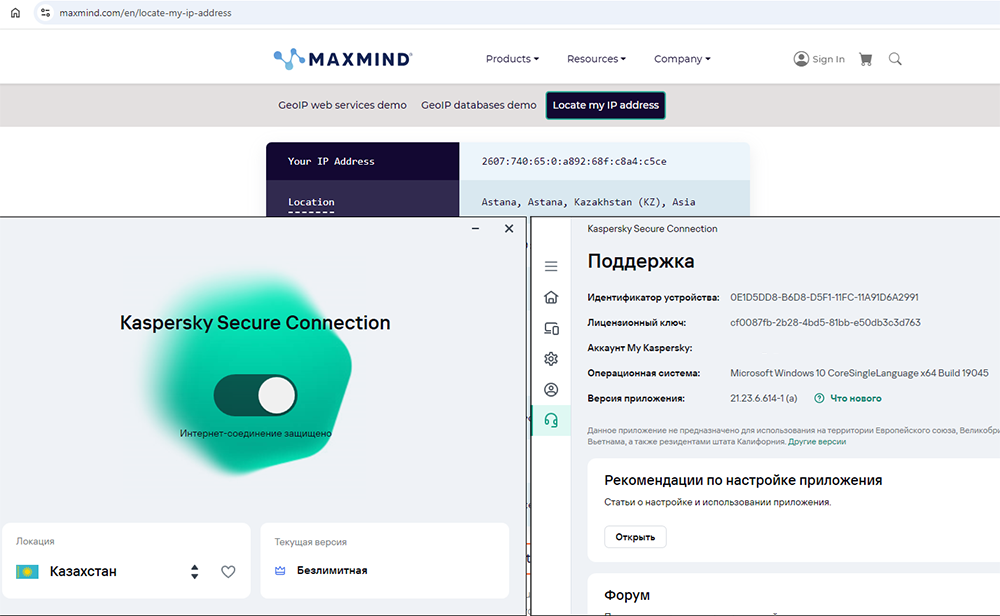
Task: Click the MaxMind logo
Action: coord(343,59)
